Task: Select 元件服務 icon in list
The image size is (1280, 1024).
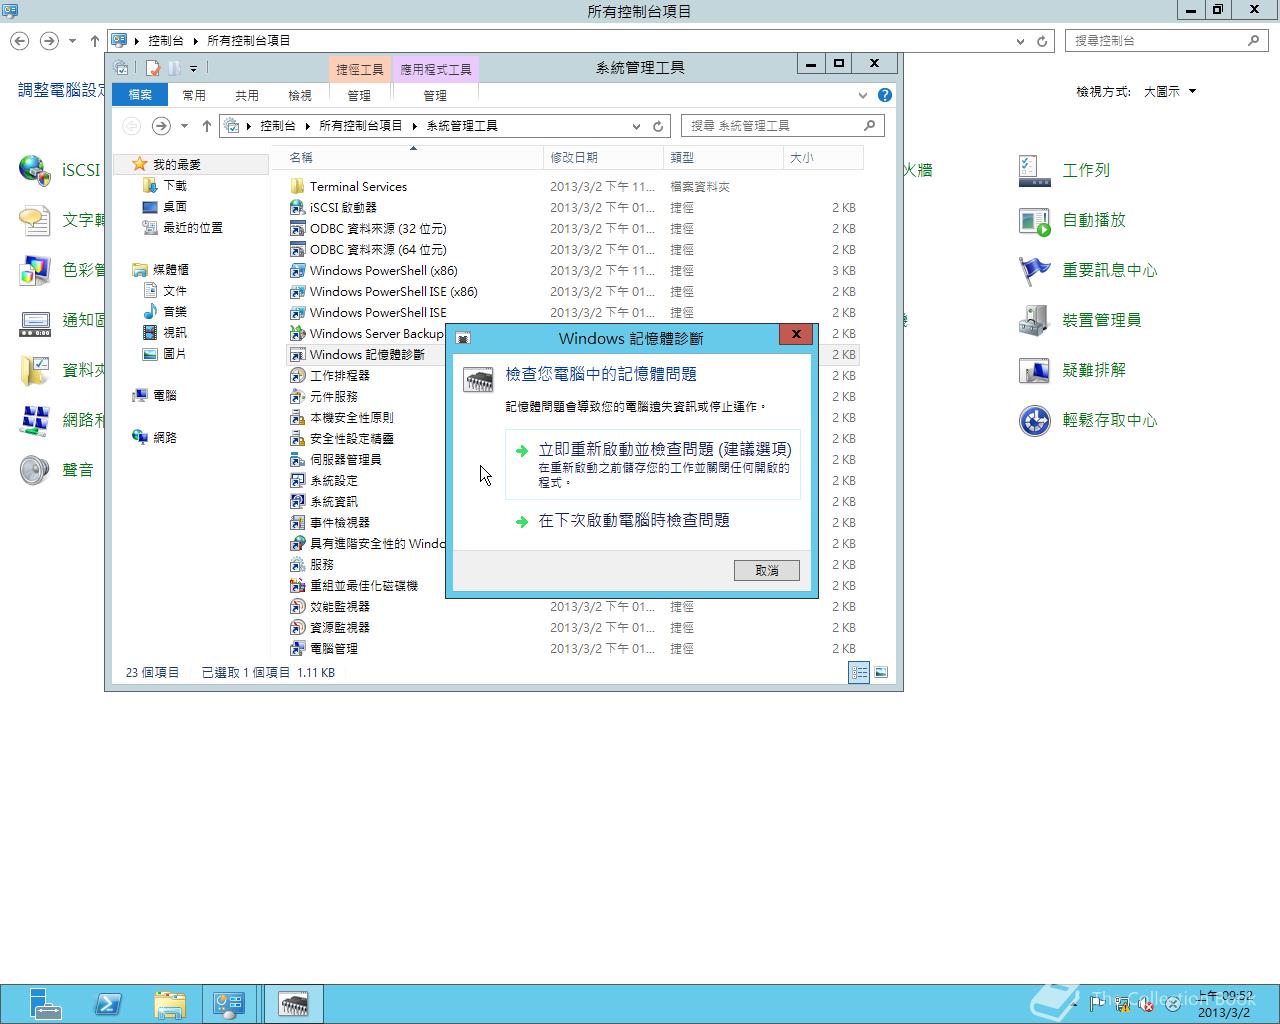Action: coord(297,396)
